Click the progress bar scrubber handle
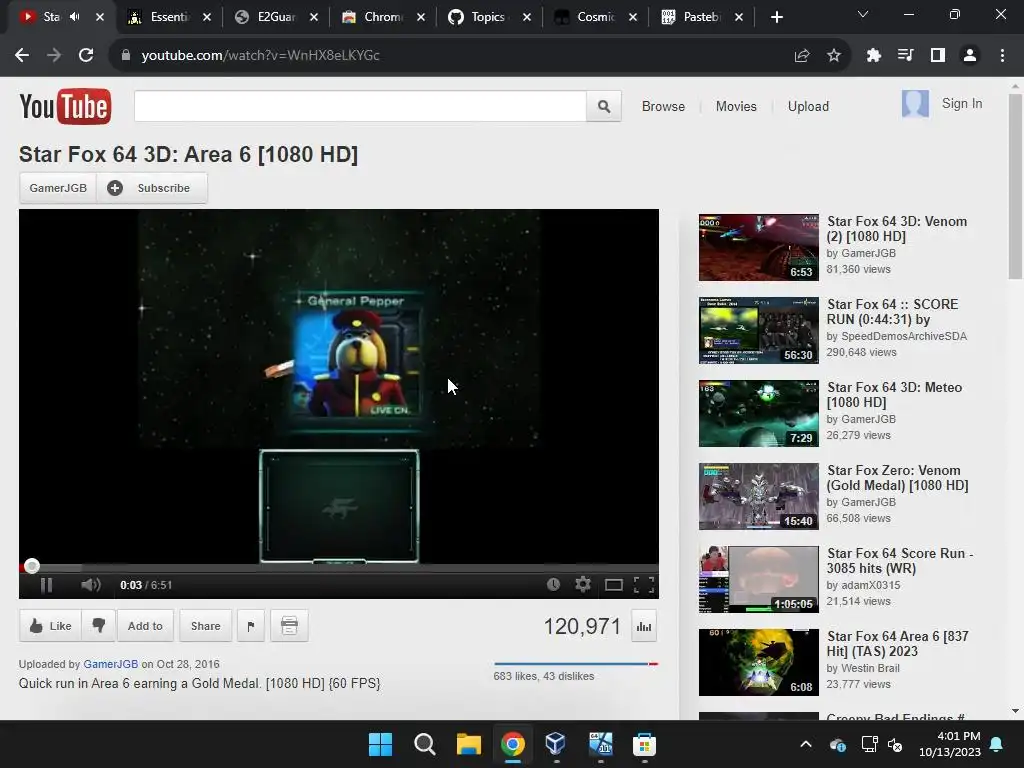The image size is (1024, 768). (31, 566)
